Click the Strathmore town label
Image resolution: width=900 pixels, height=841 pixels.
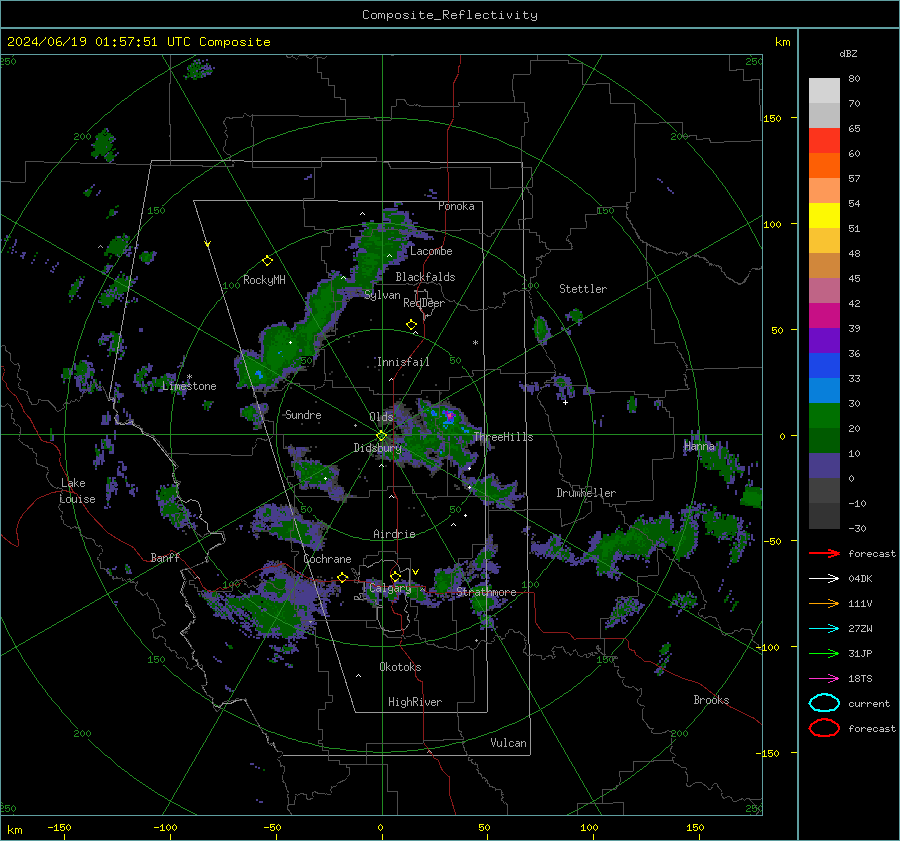(x=486, y=592)
